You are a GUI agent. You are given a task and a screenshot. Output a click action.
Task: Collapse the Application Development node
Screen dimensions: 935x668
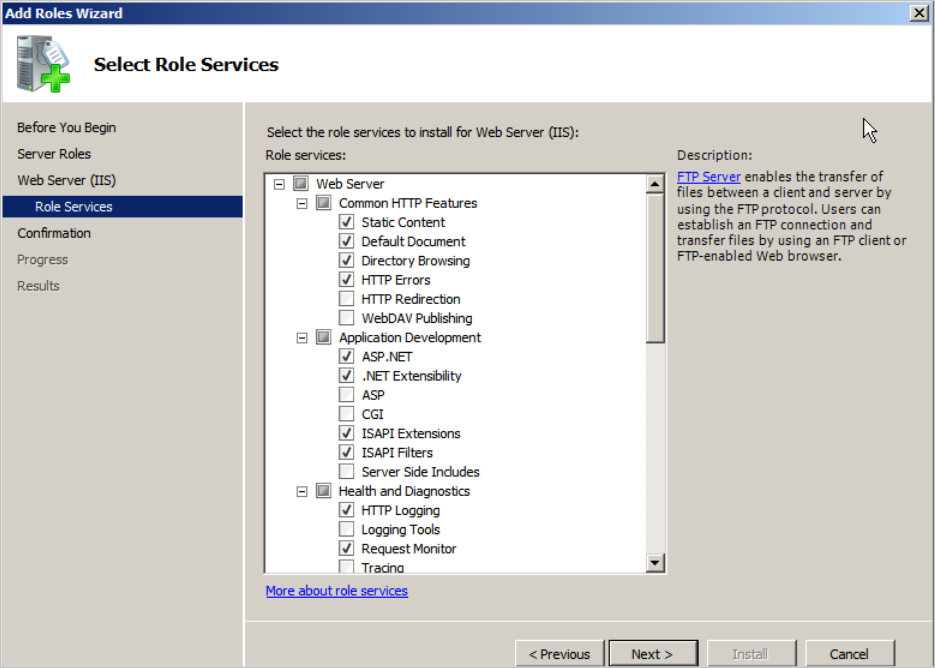click(302, 338)
